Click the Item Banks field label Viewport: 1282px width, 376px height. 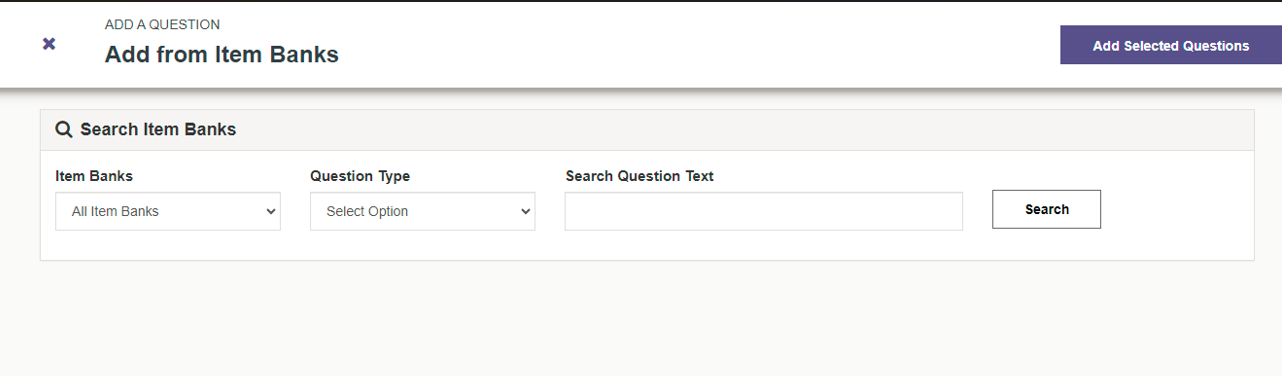coord(94,176)
